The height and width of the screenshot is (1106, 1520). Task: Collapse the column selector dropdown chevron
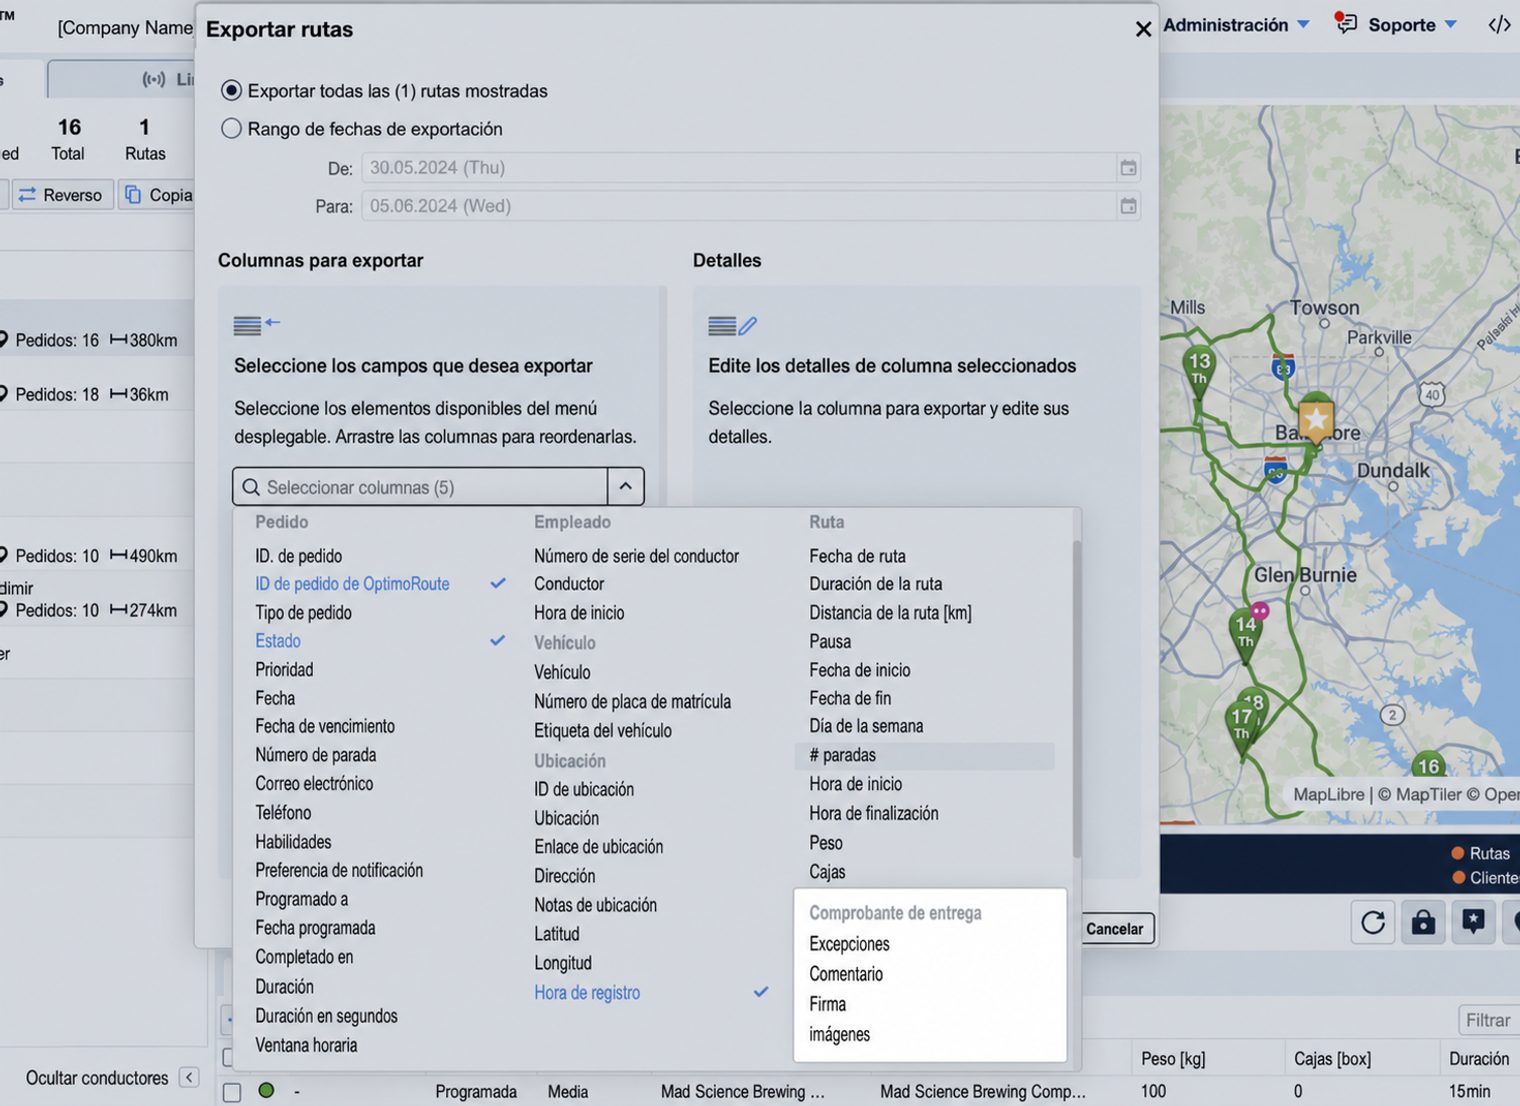[x=626, y=487]
